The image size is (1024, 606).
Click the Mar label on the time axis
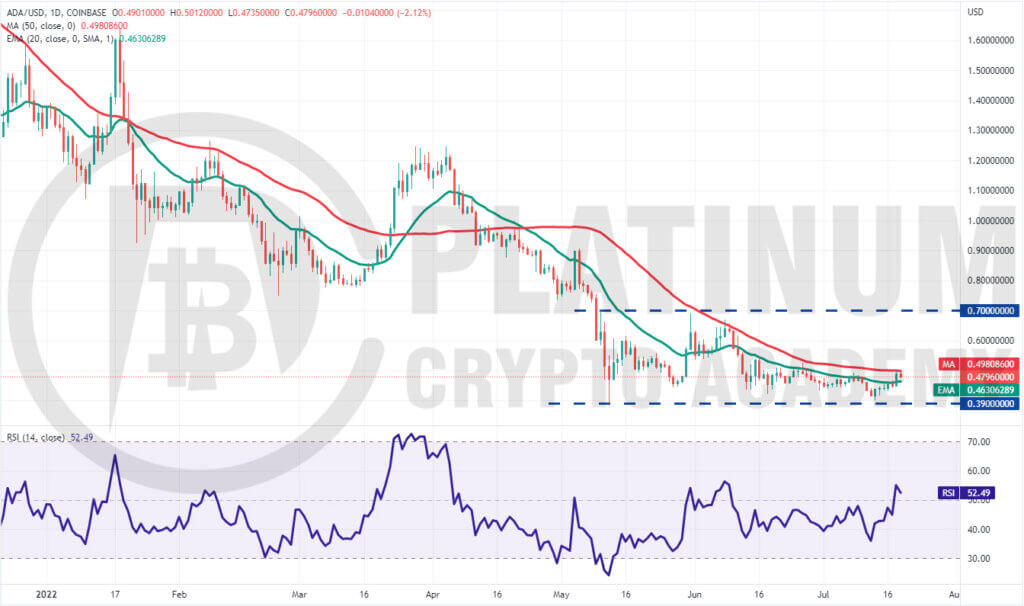pos(299,595)
